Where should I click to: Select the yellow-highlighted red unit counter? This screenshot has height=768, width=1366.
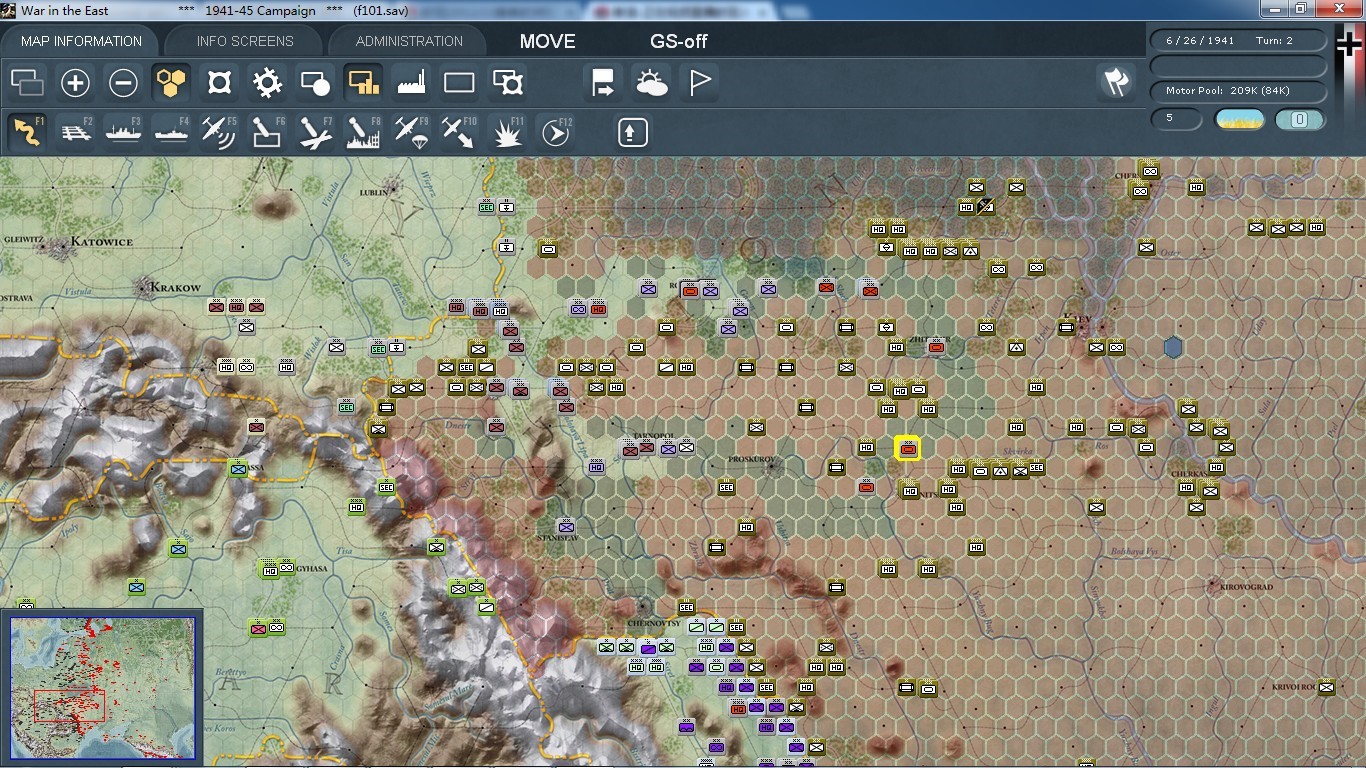point(908,449)
